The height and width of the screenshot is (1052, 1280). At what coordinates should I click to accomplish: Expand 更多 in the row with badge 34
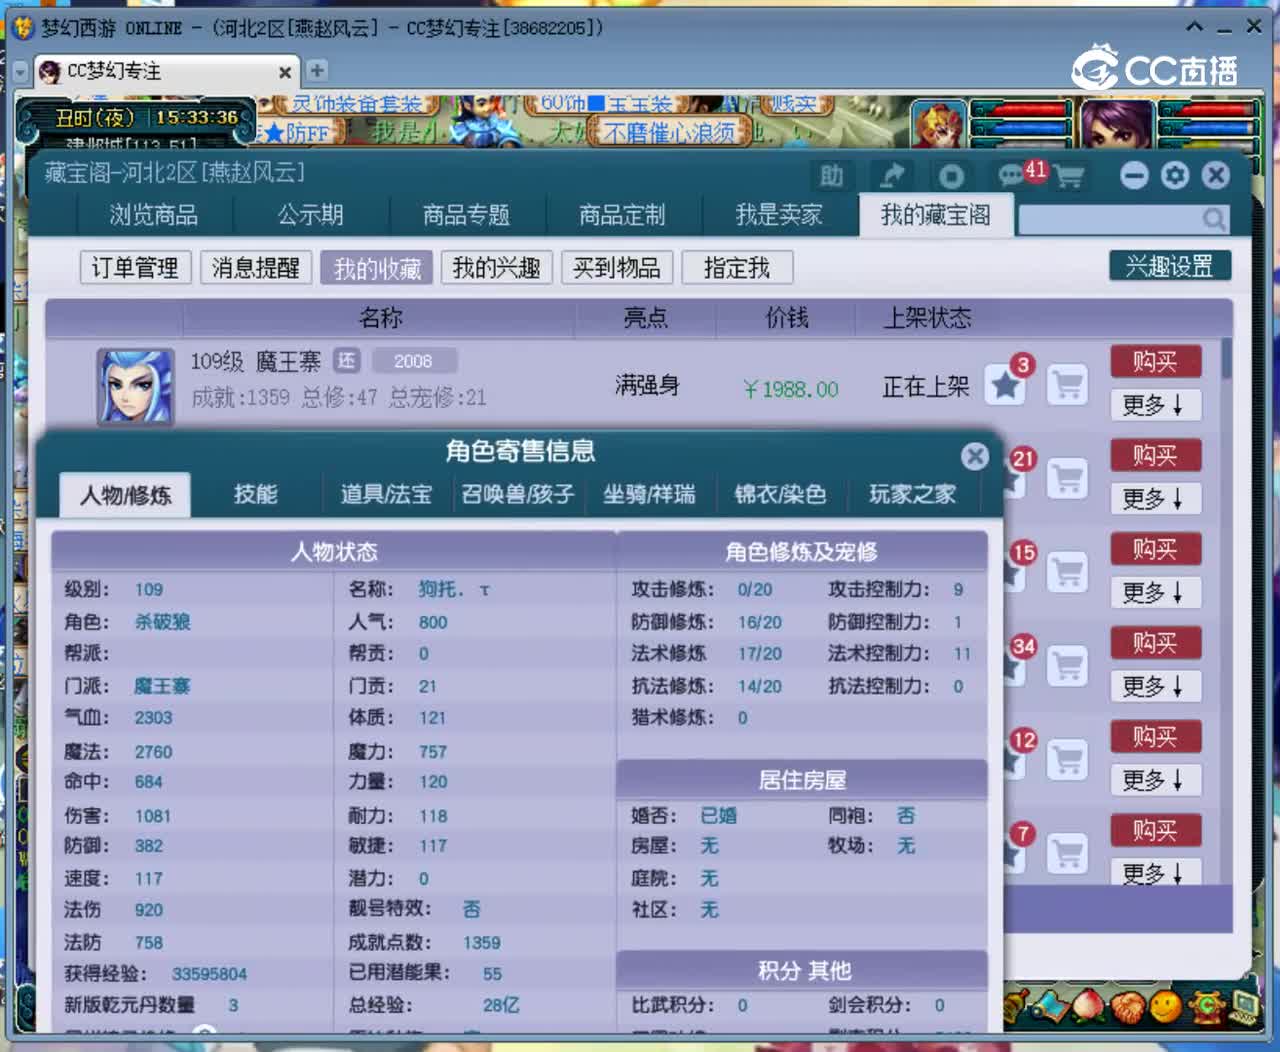[x=1155, y=686]
